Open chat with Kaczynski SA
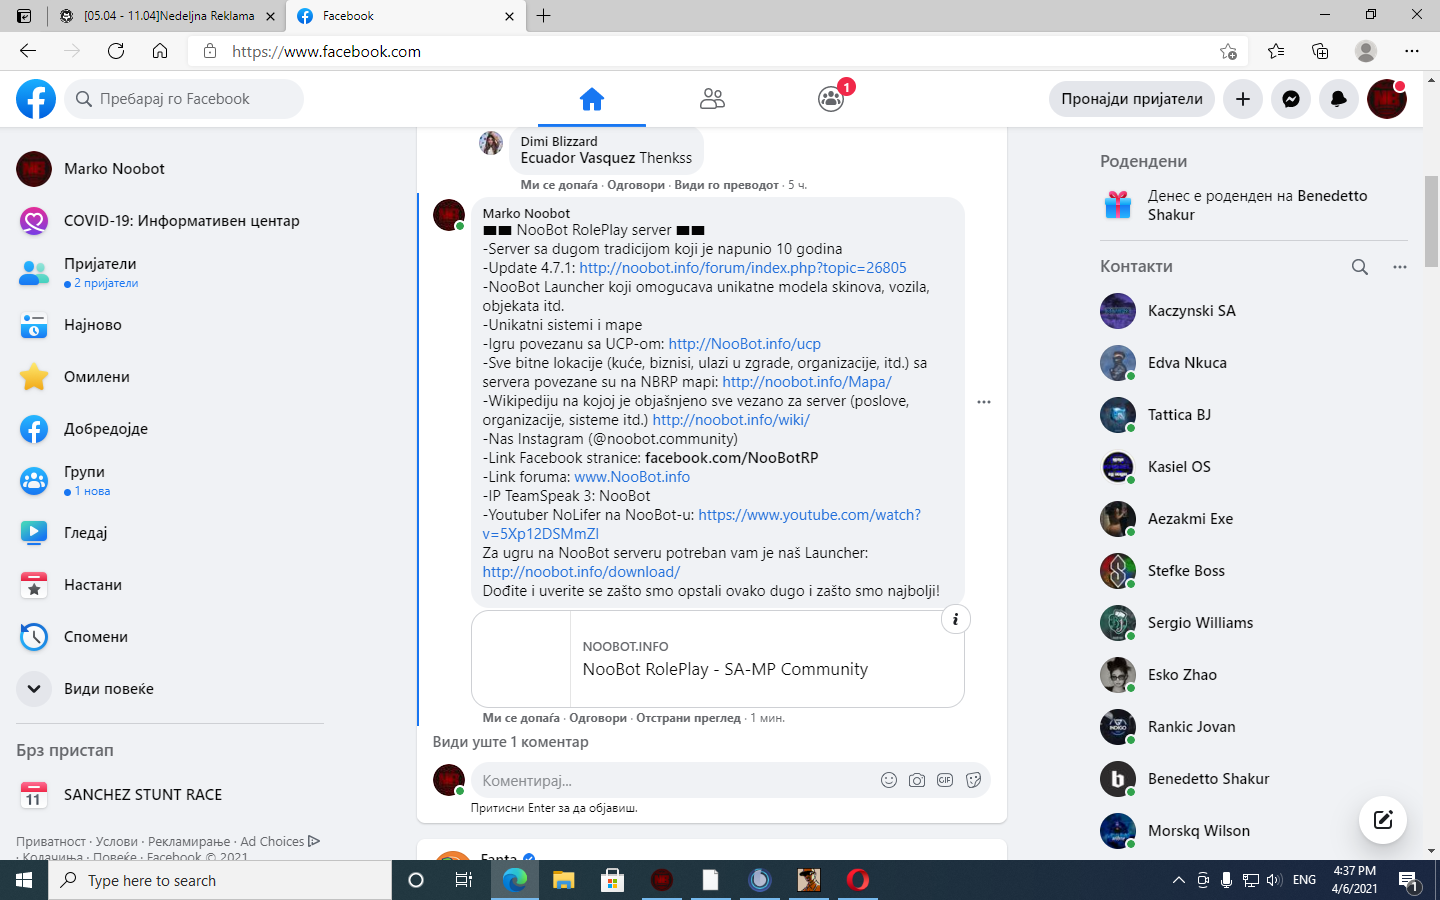Screen dimensions: 1440x900 coord(1254,311)
